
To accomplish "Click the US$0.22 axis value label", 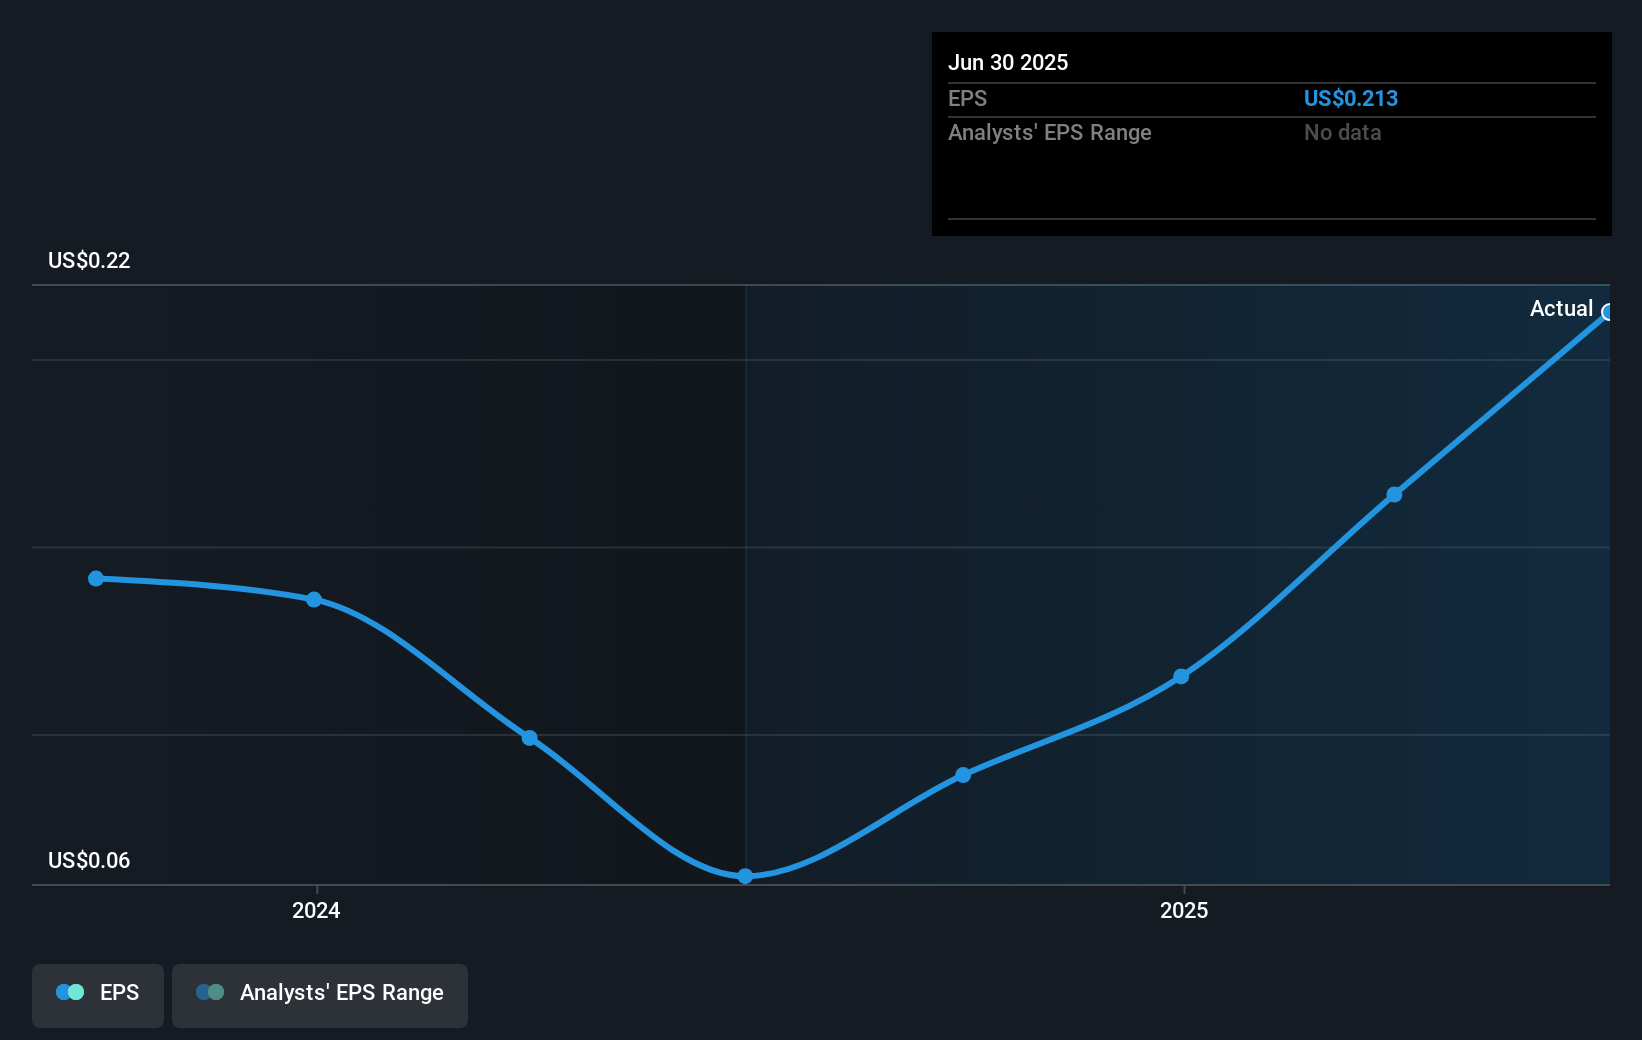I will tap(88, 260).
